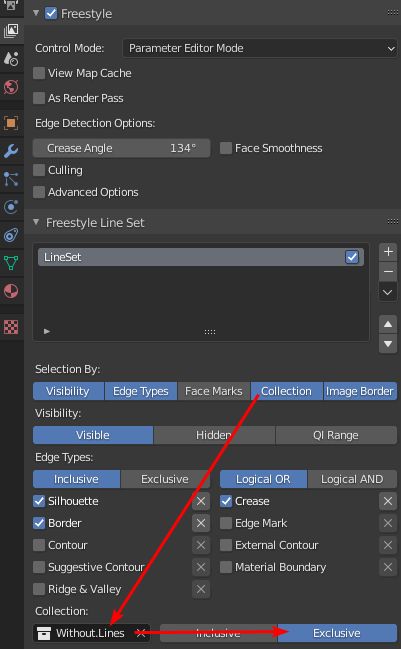Toggle Collection selection tab
The image size is (401, 649).
pos(286,391)
